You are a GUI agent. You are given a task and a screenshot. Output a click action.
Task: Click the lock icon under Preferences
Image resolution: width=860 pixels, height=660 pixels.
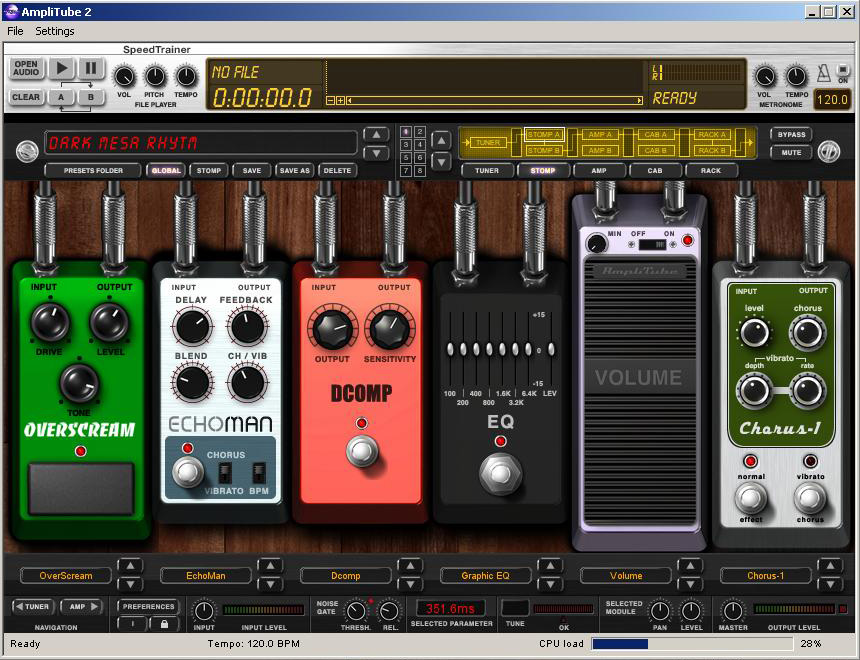click(x=163, y=623)
